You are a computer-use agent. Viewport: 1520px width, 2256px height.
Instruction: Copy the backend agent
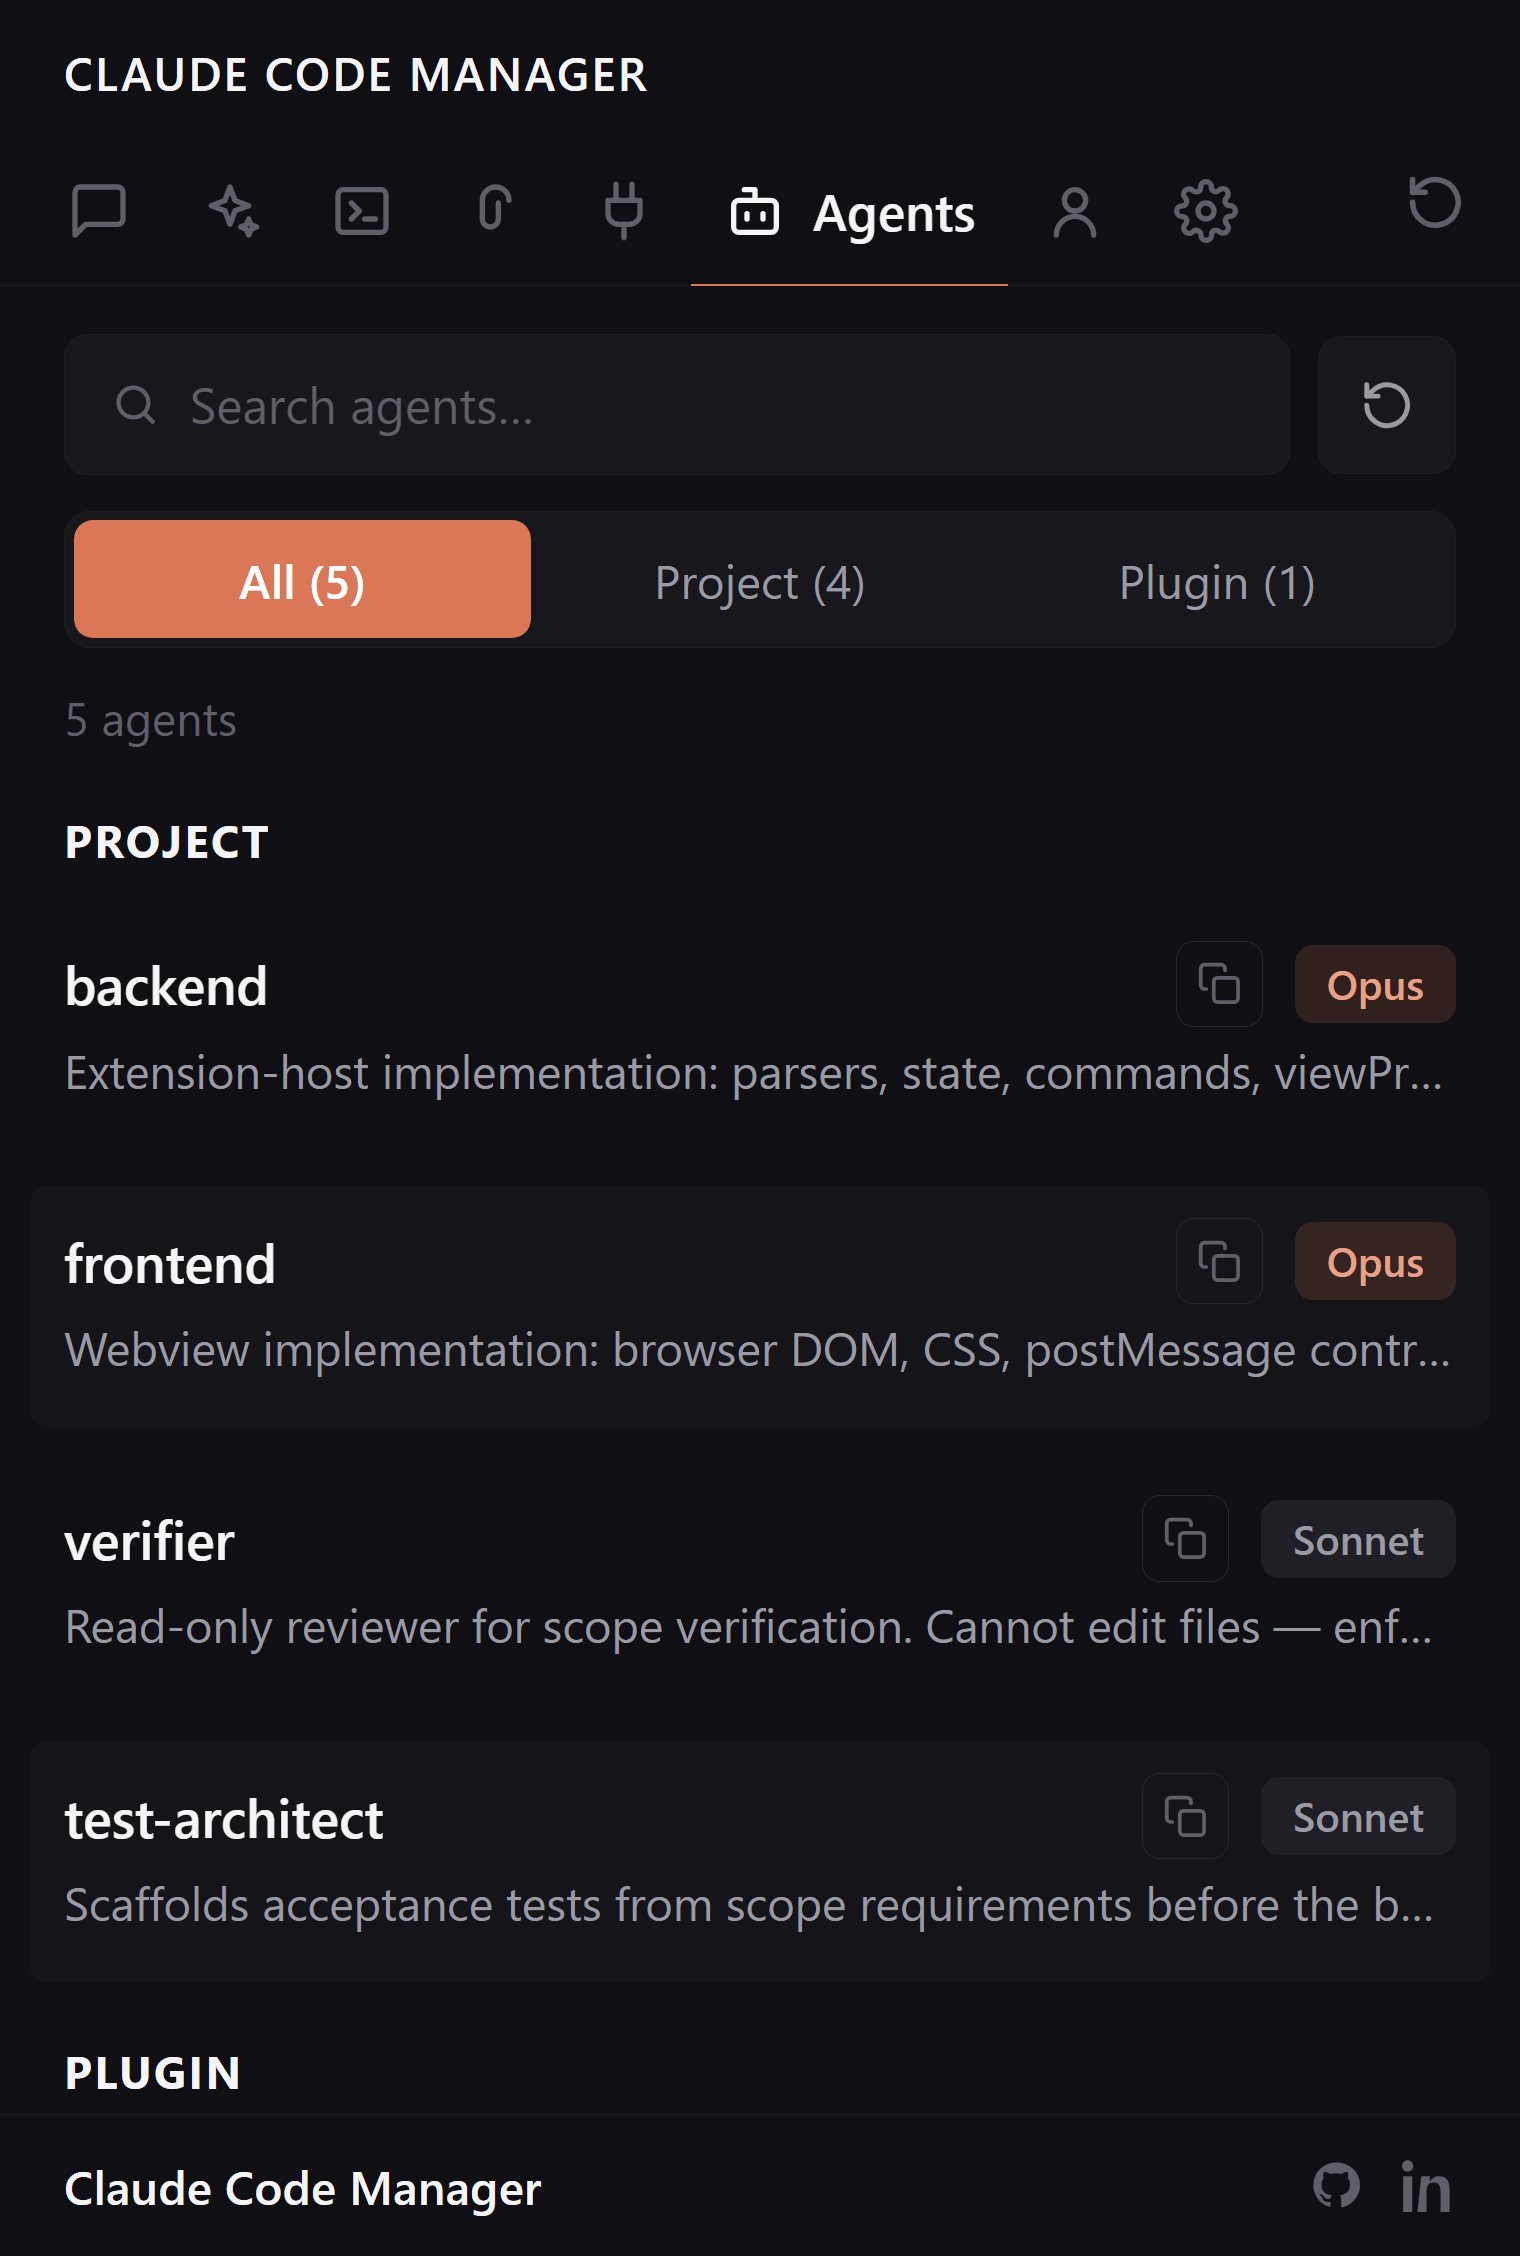(x=1219, y=984)
